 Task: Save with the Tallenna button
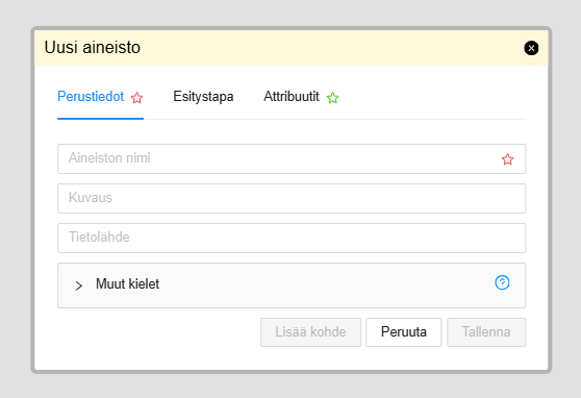pos(486,332)
